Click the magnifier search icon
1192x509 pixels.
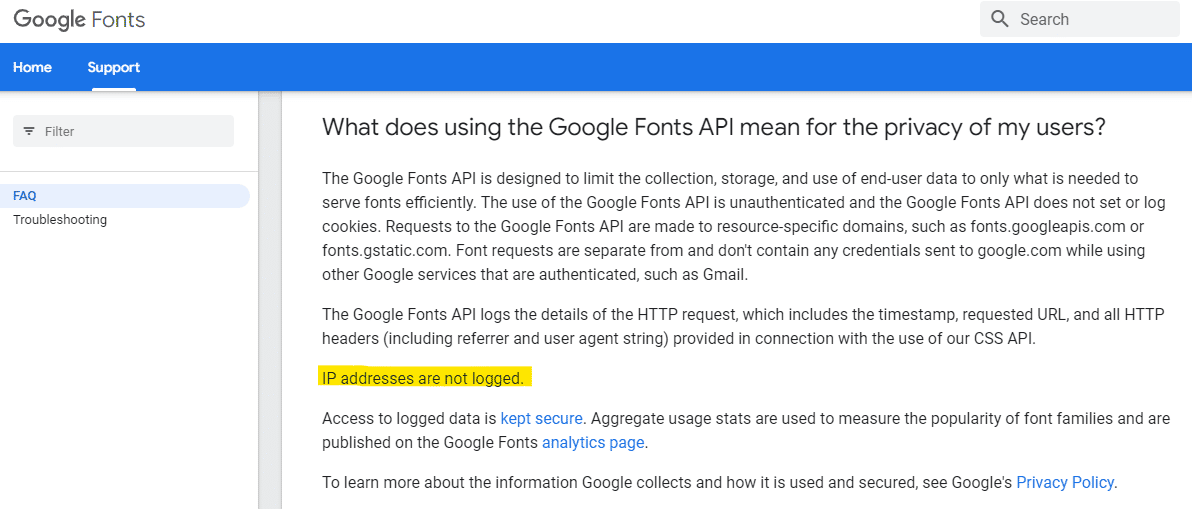pyautogui.click(x=1000, y=19)
